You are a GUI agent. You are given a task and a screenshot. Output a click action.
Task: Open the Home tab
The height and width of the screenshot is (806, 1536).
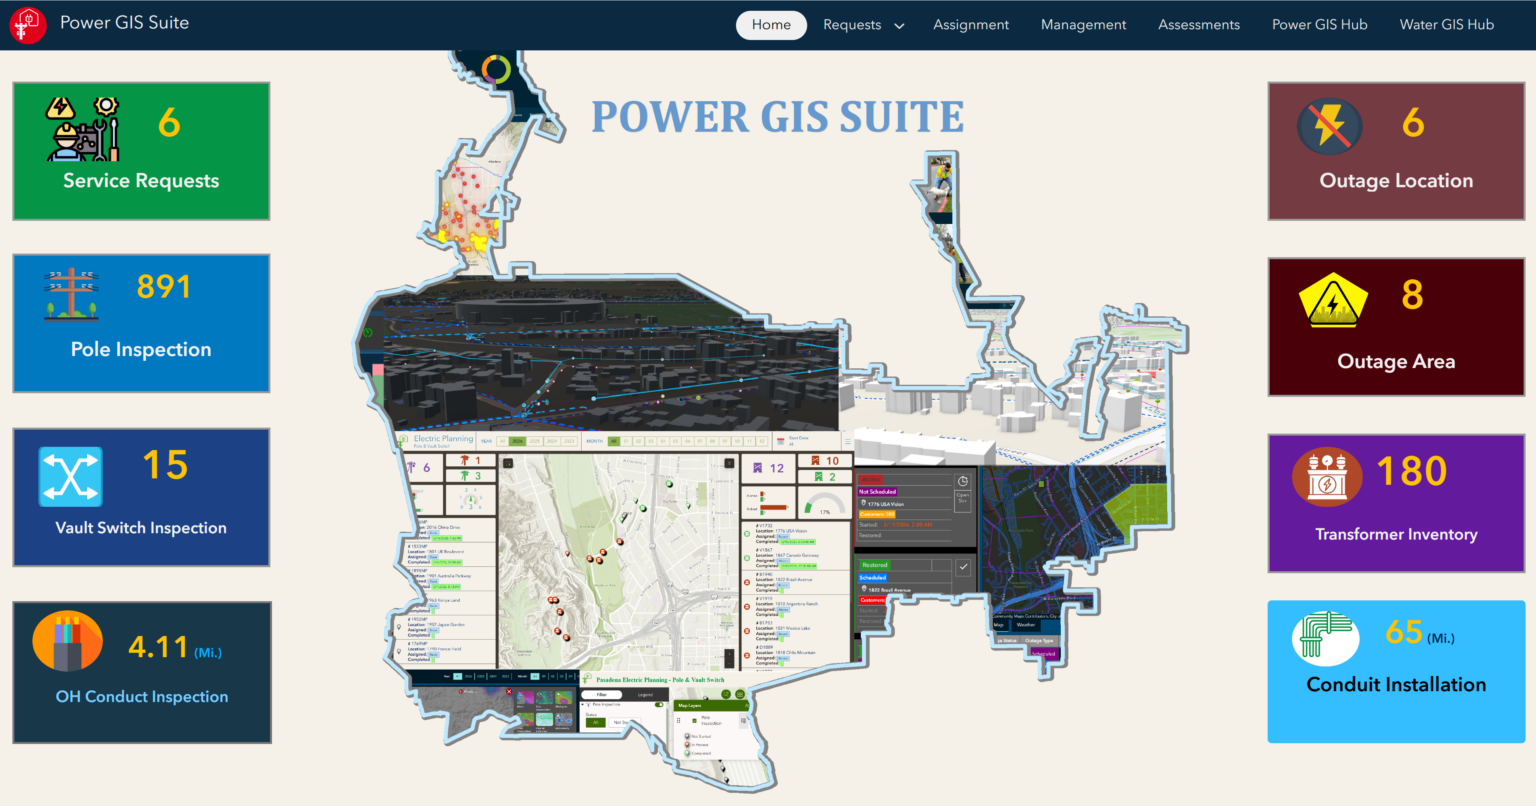coord(771,25)
